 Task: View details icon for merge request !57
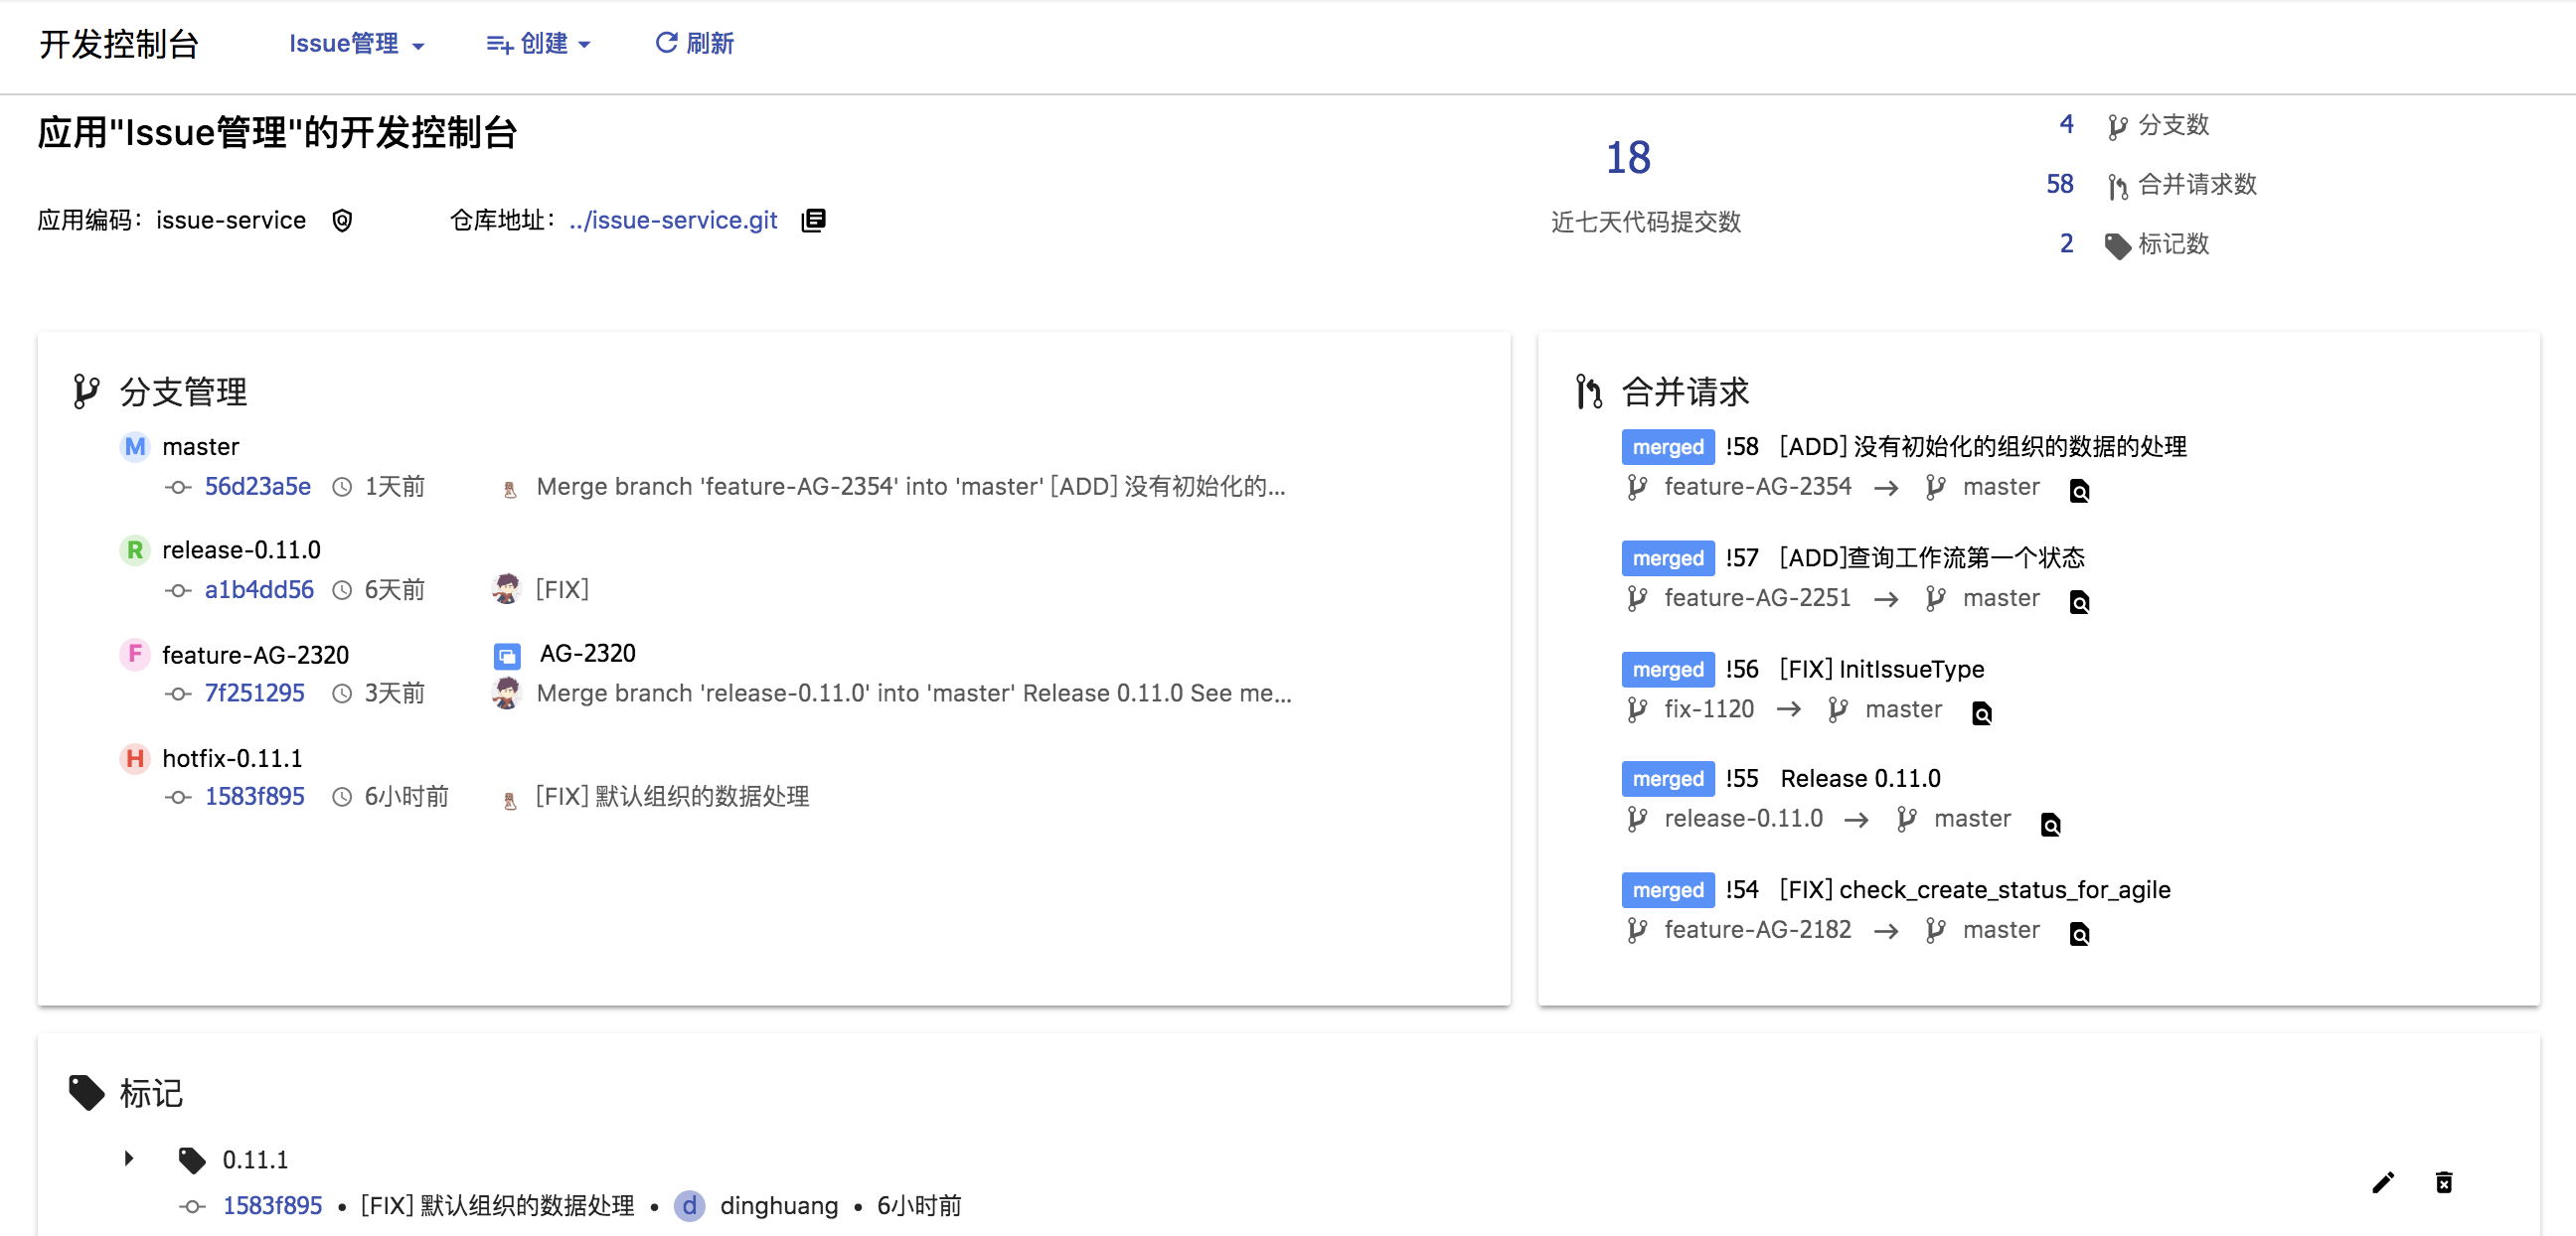tap(2079, 602)
